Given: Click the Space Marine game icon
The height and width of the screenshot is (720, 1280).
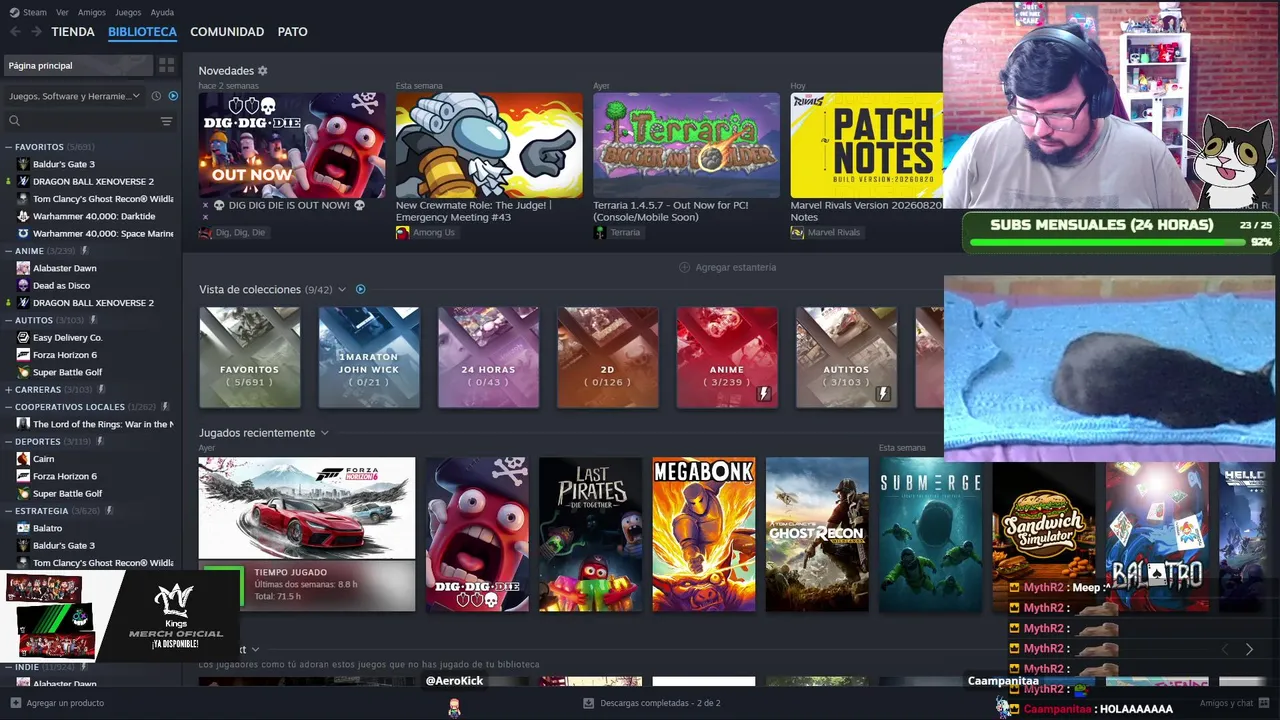Looking at the screenshot, I should 23,233.
